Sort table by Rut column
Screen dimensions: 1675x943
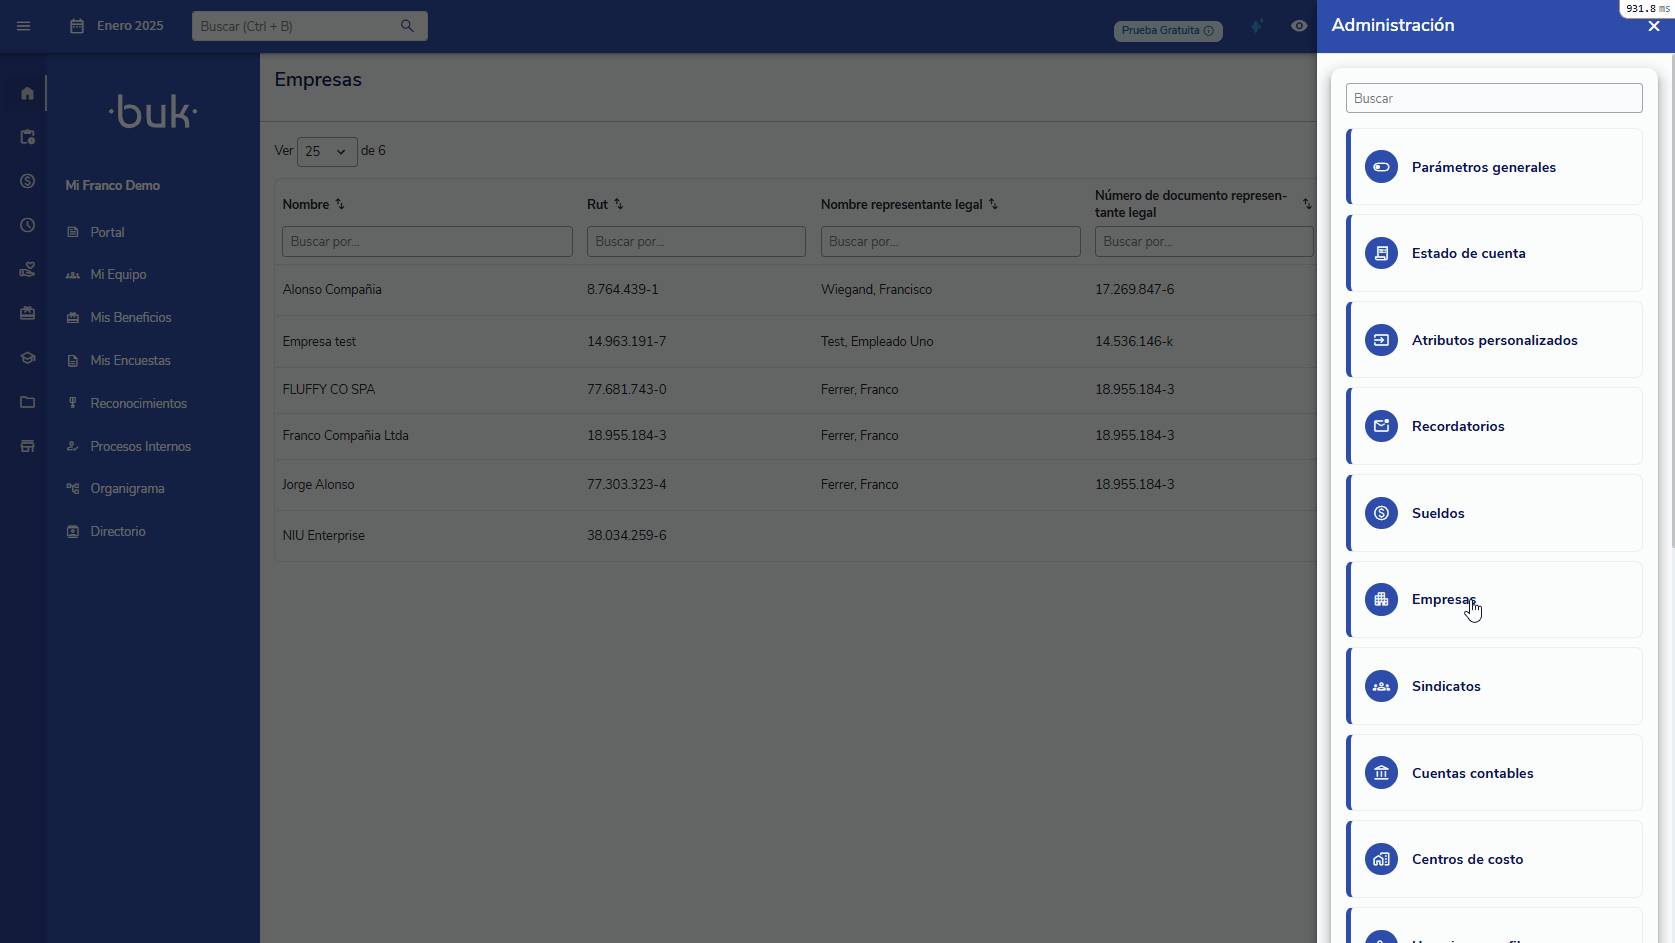618,204
